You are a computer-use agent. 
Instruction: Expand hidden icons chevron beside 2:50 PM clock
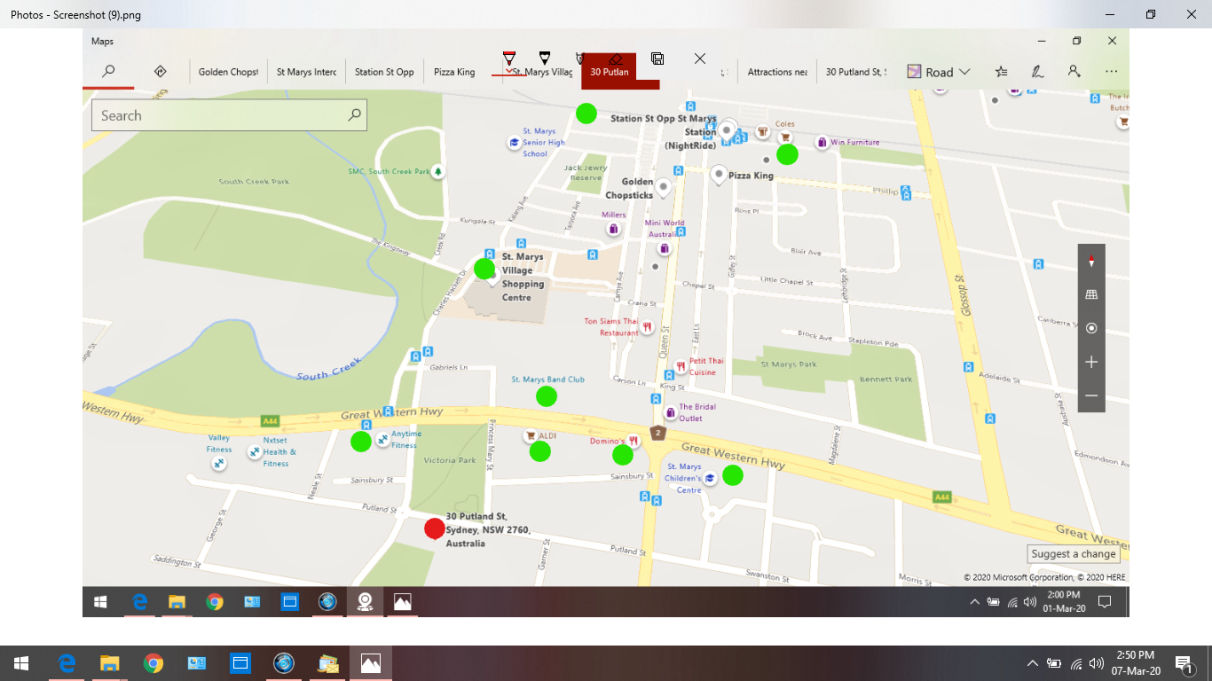tap(1032, 663)
